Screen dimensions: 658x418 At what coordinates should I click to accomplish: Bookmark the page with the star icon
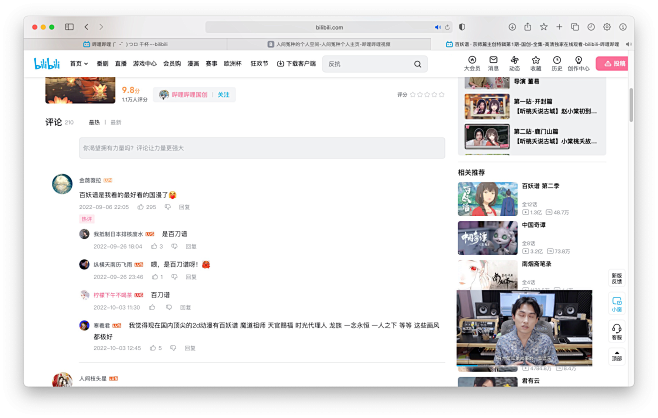(x=543, y=27)
